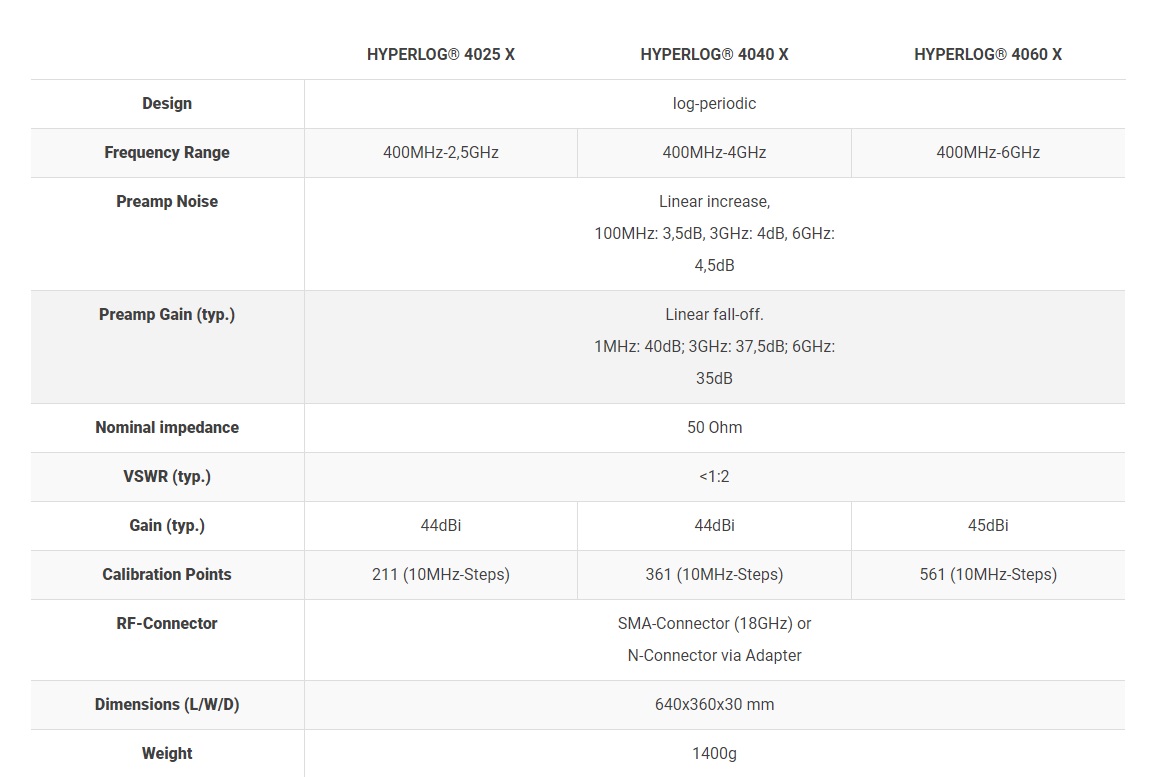Click the 44dBi cell under 4025 X

coord(440,526)
